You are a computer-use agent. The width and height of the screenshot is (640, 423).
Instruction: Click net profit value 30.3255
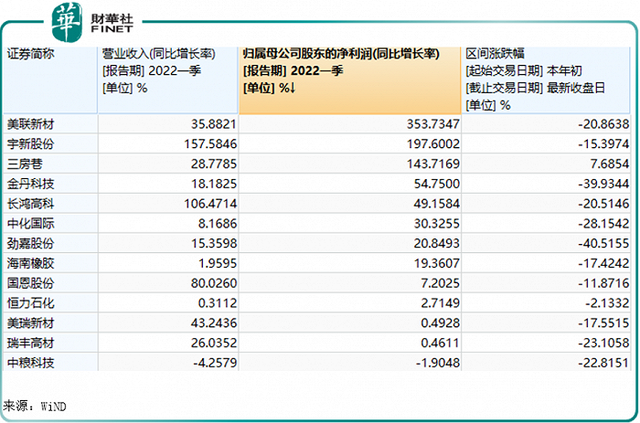coord(437,224)
